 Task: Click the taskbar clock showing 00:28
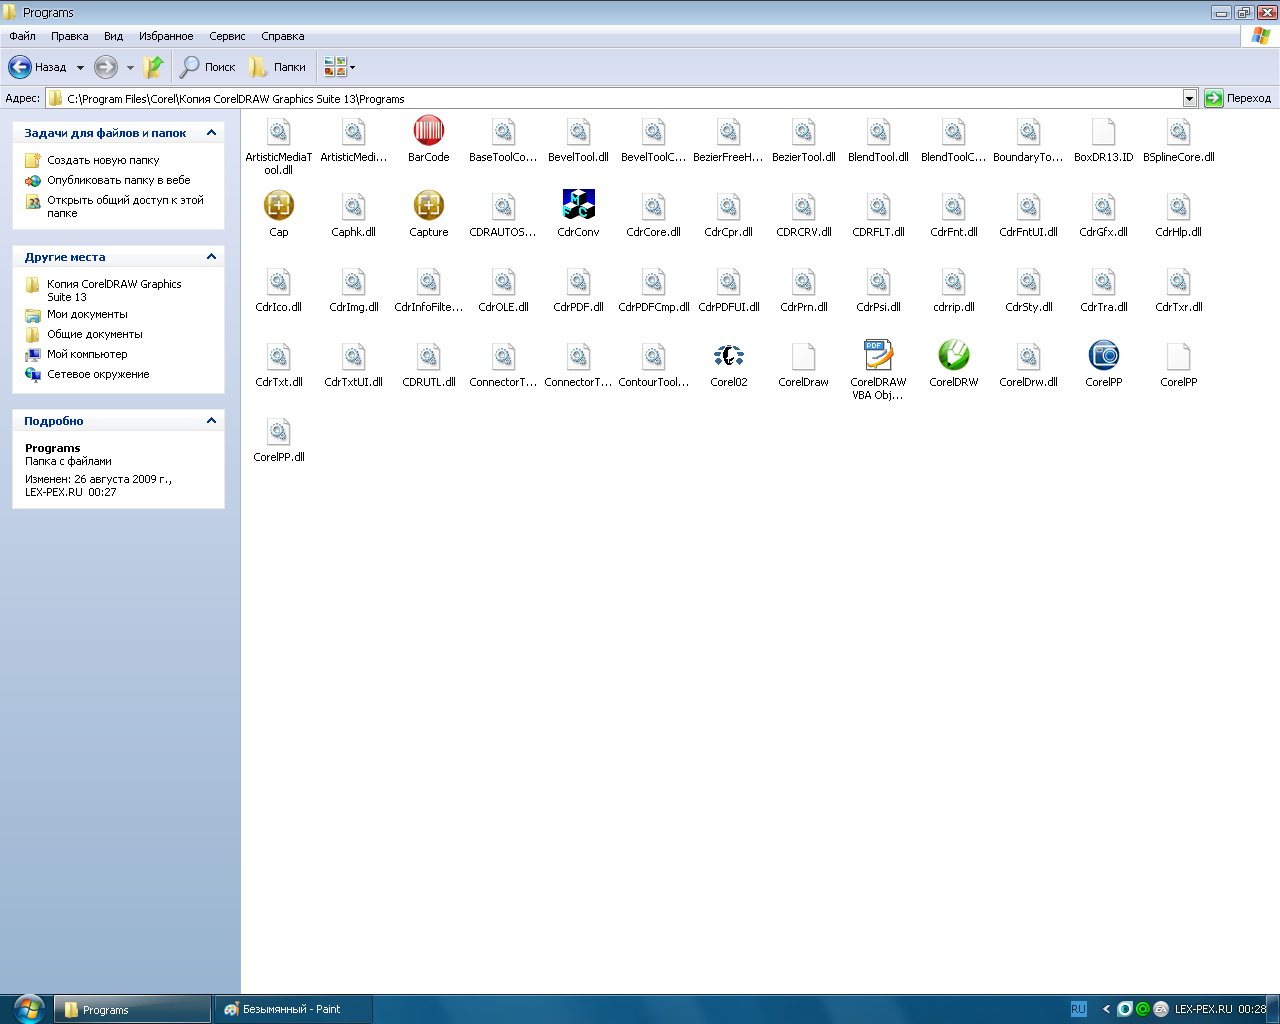tap(1252, 1009)
